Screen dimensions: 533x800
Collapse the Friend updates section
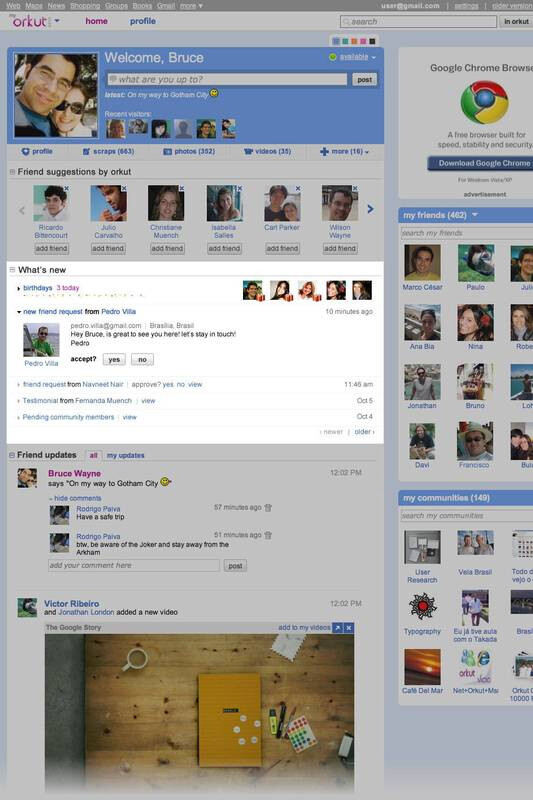12,455
